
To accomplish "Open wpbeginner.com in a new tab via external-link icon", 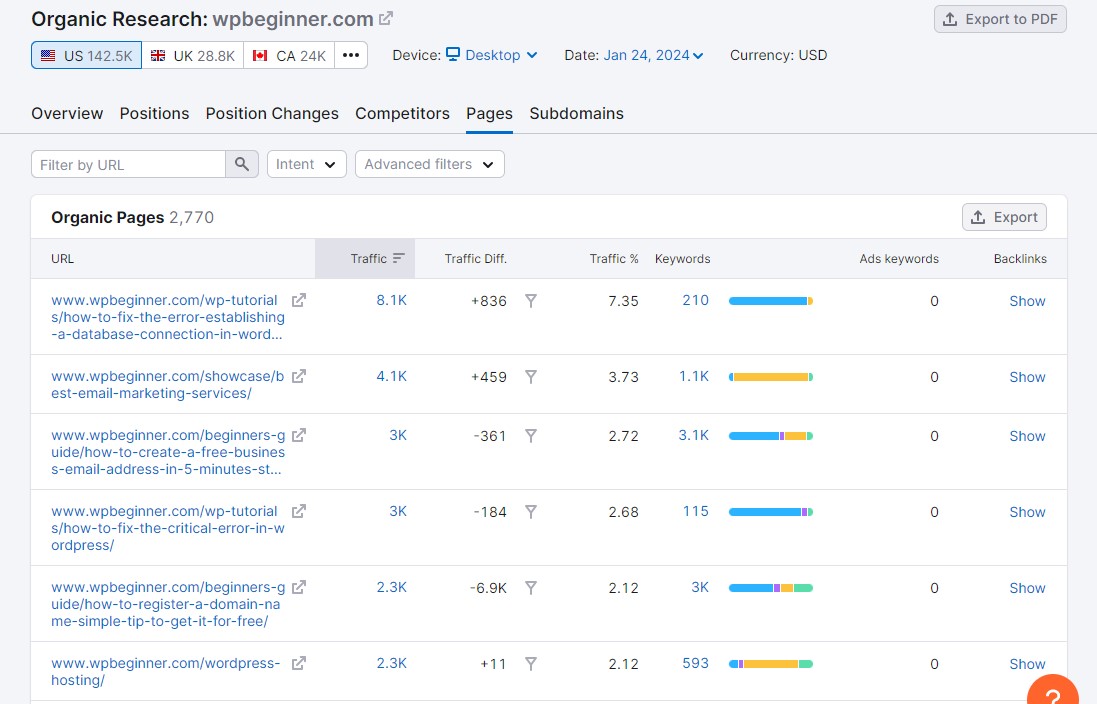I will (x=385, y=19).
